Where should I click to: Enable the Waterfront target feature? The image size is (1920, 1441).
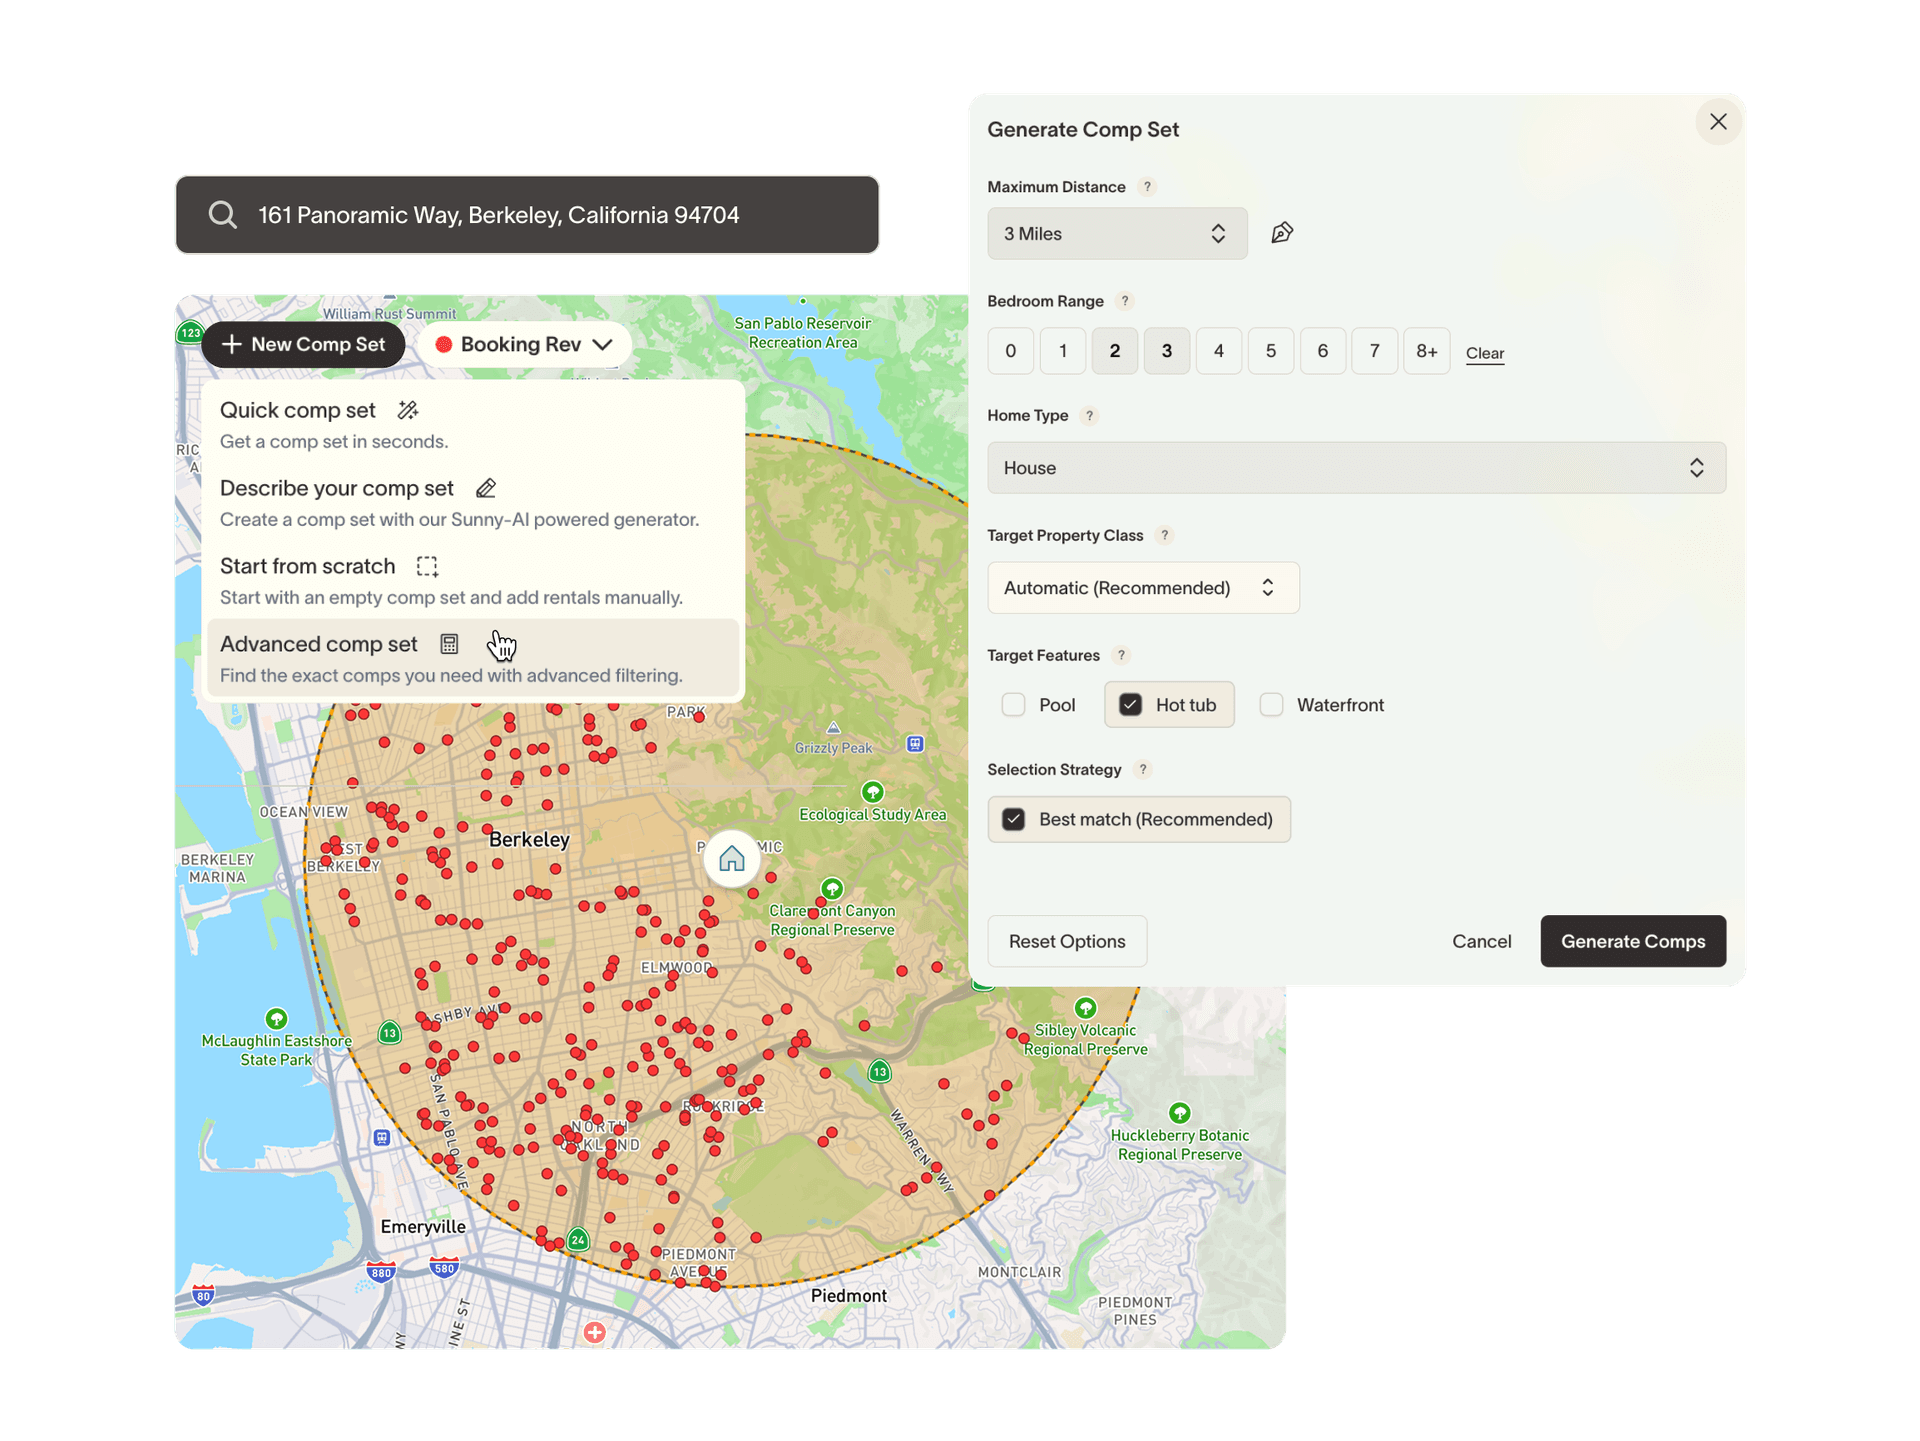pos(1271,704)
